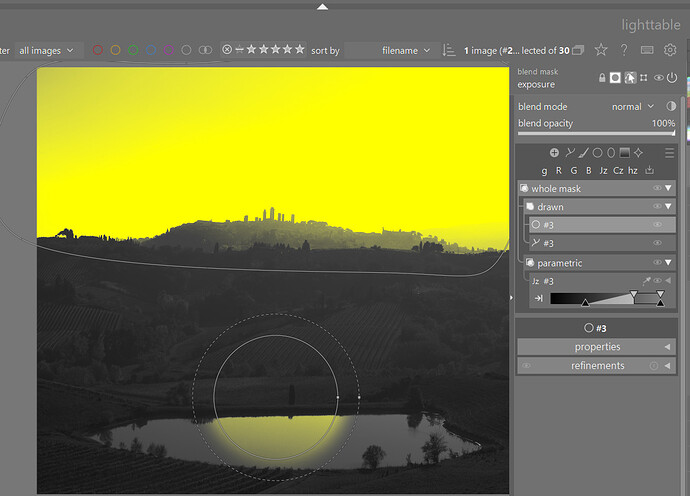Image resolution: width=690 pixels, height=496 pixels.
Task: Filter by blue color label
Action: [x=151, y=50]
